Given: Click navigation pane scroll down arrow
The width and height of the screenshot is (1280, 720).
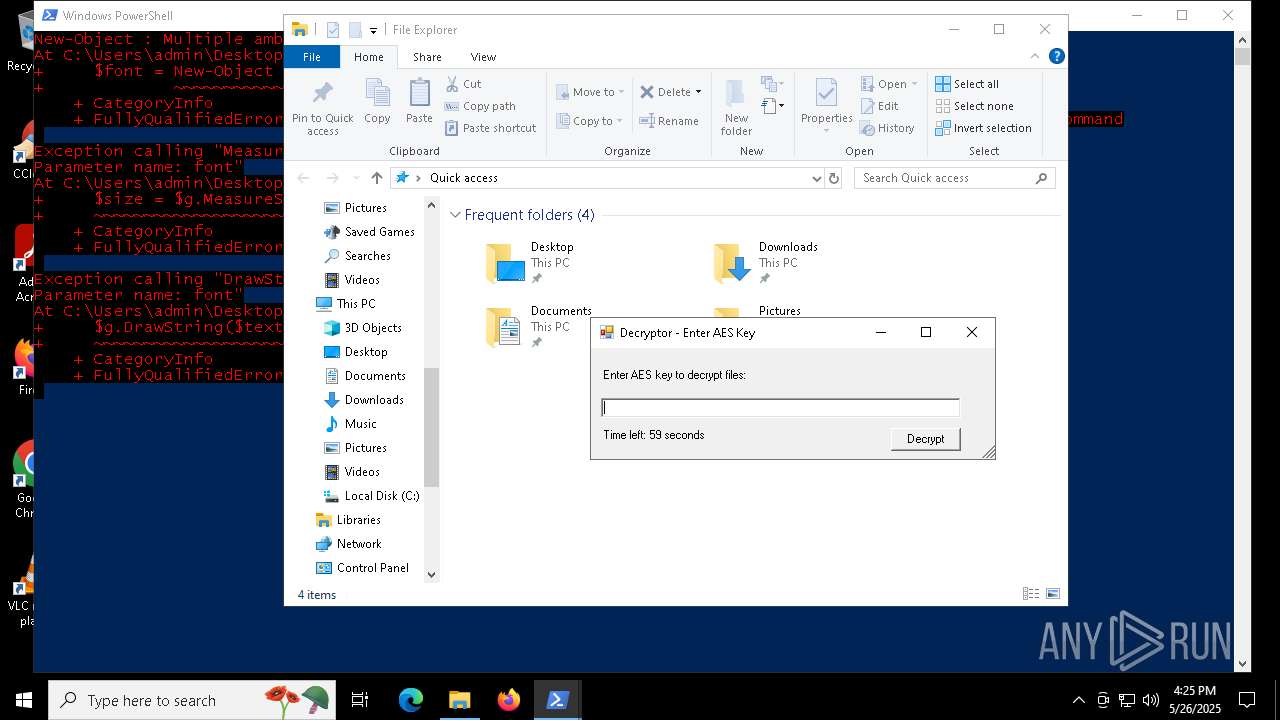Looking at the screenshot, I should pos(432,575).
